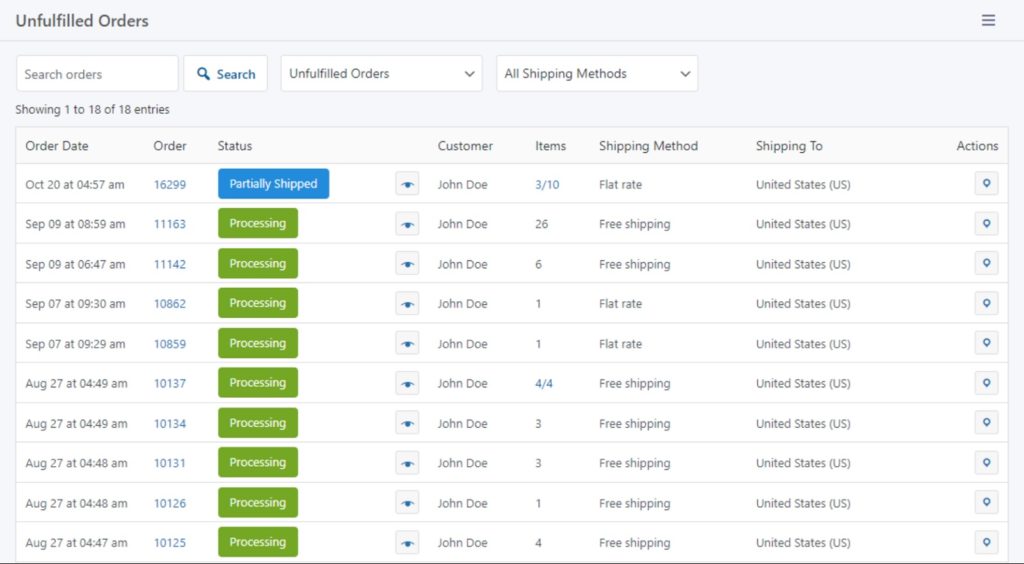Click the 3/10 items link
The image size is (1024, 564).
(547, 185)
